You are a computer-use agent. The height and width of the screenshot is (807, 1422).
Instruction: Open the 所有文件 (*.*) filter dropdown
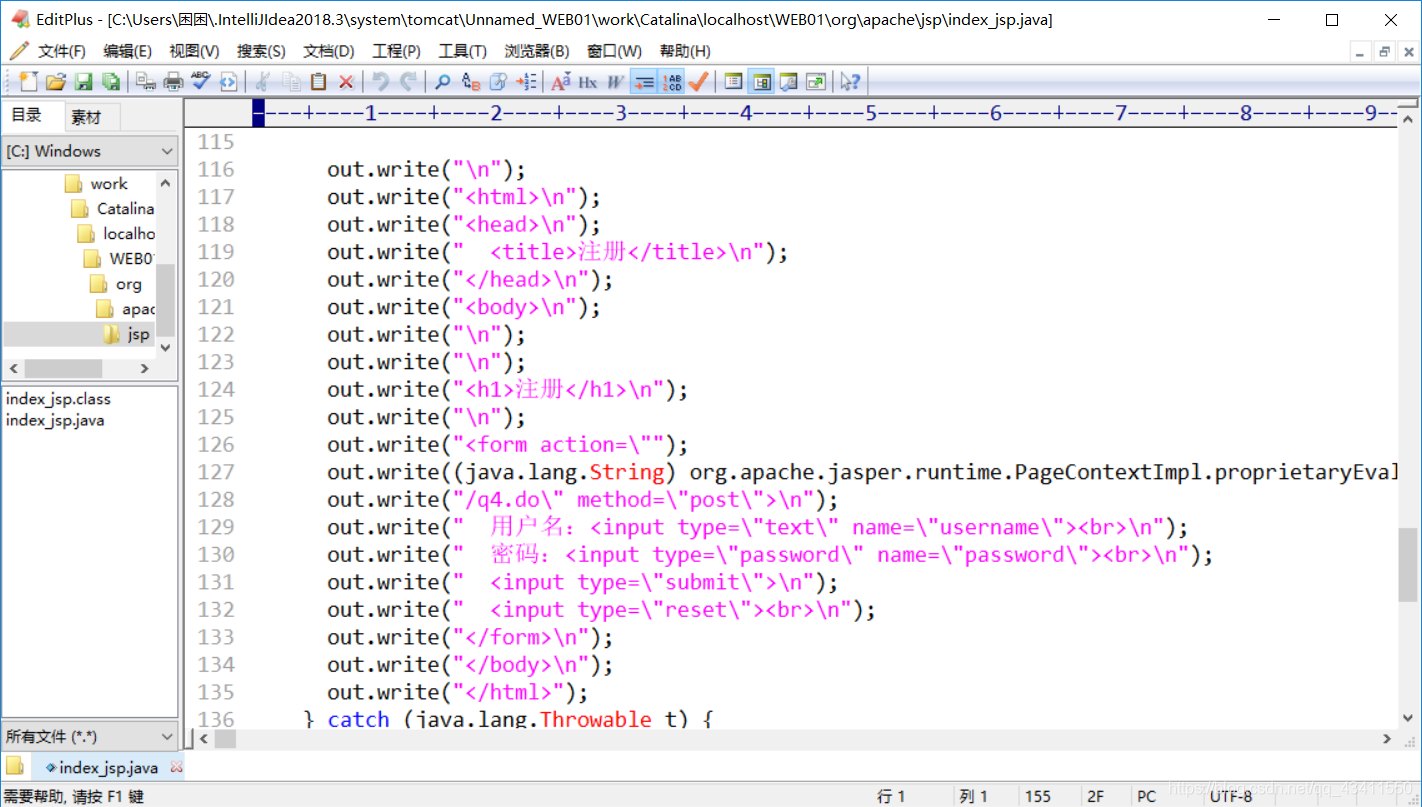tap(90, 737)
